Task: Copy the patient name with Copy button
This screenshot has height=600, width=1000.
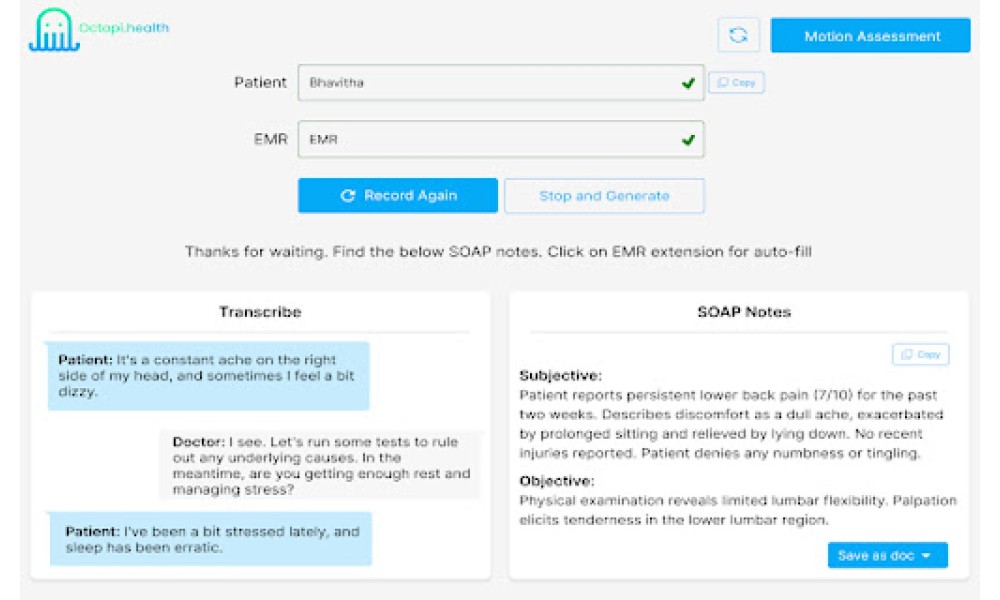Action: [x=737, y=82]
